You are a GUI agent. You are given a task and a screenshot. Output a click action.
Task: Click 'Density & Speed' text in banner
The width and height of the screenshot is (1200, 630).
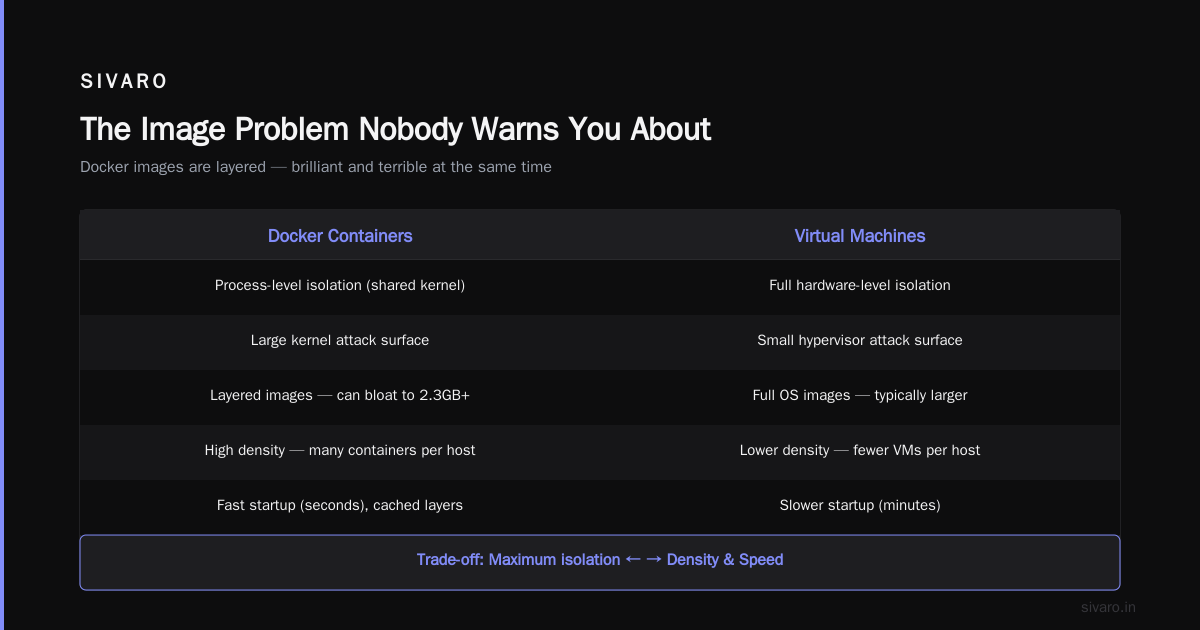725,560
